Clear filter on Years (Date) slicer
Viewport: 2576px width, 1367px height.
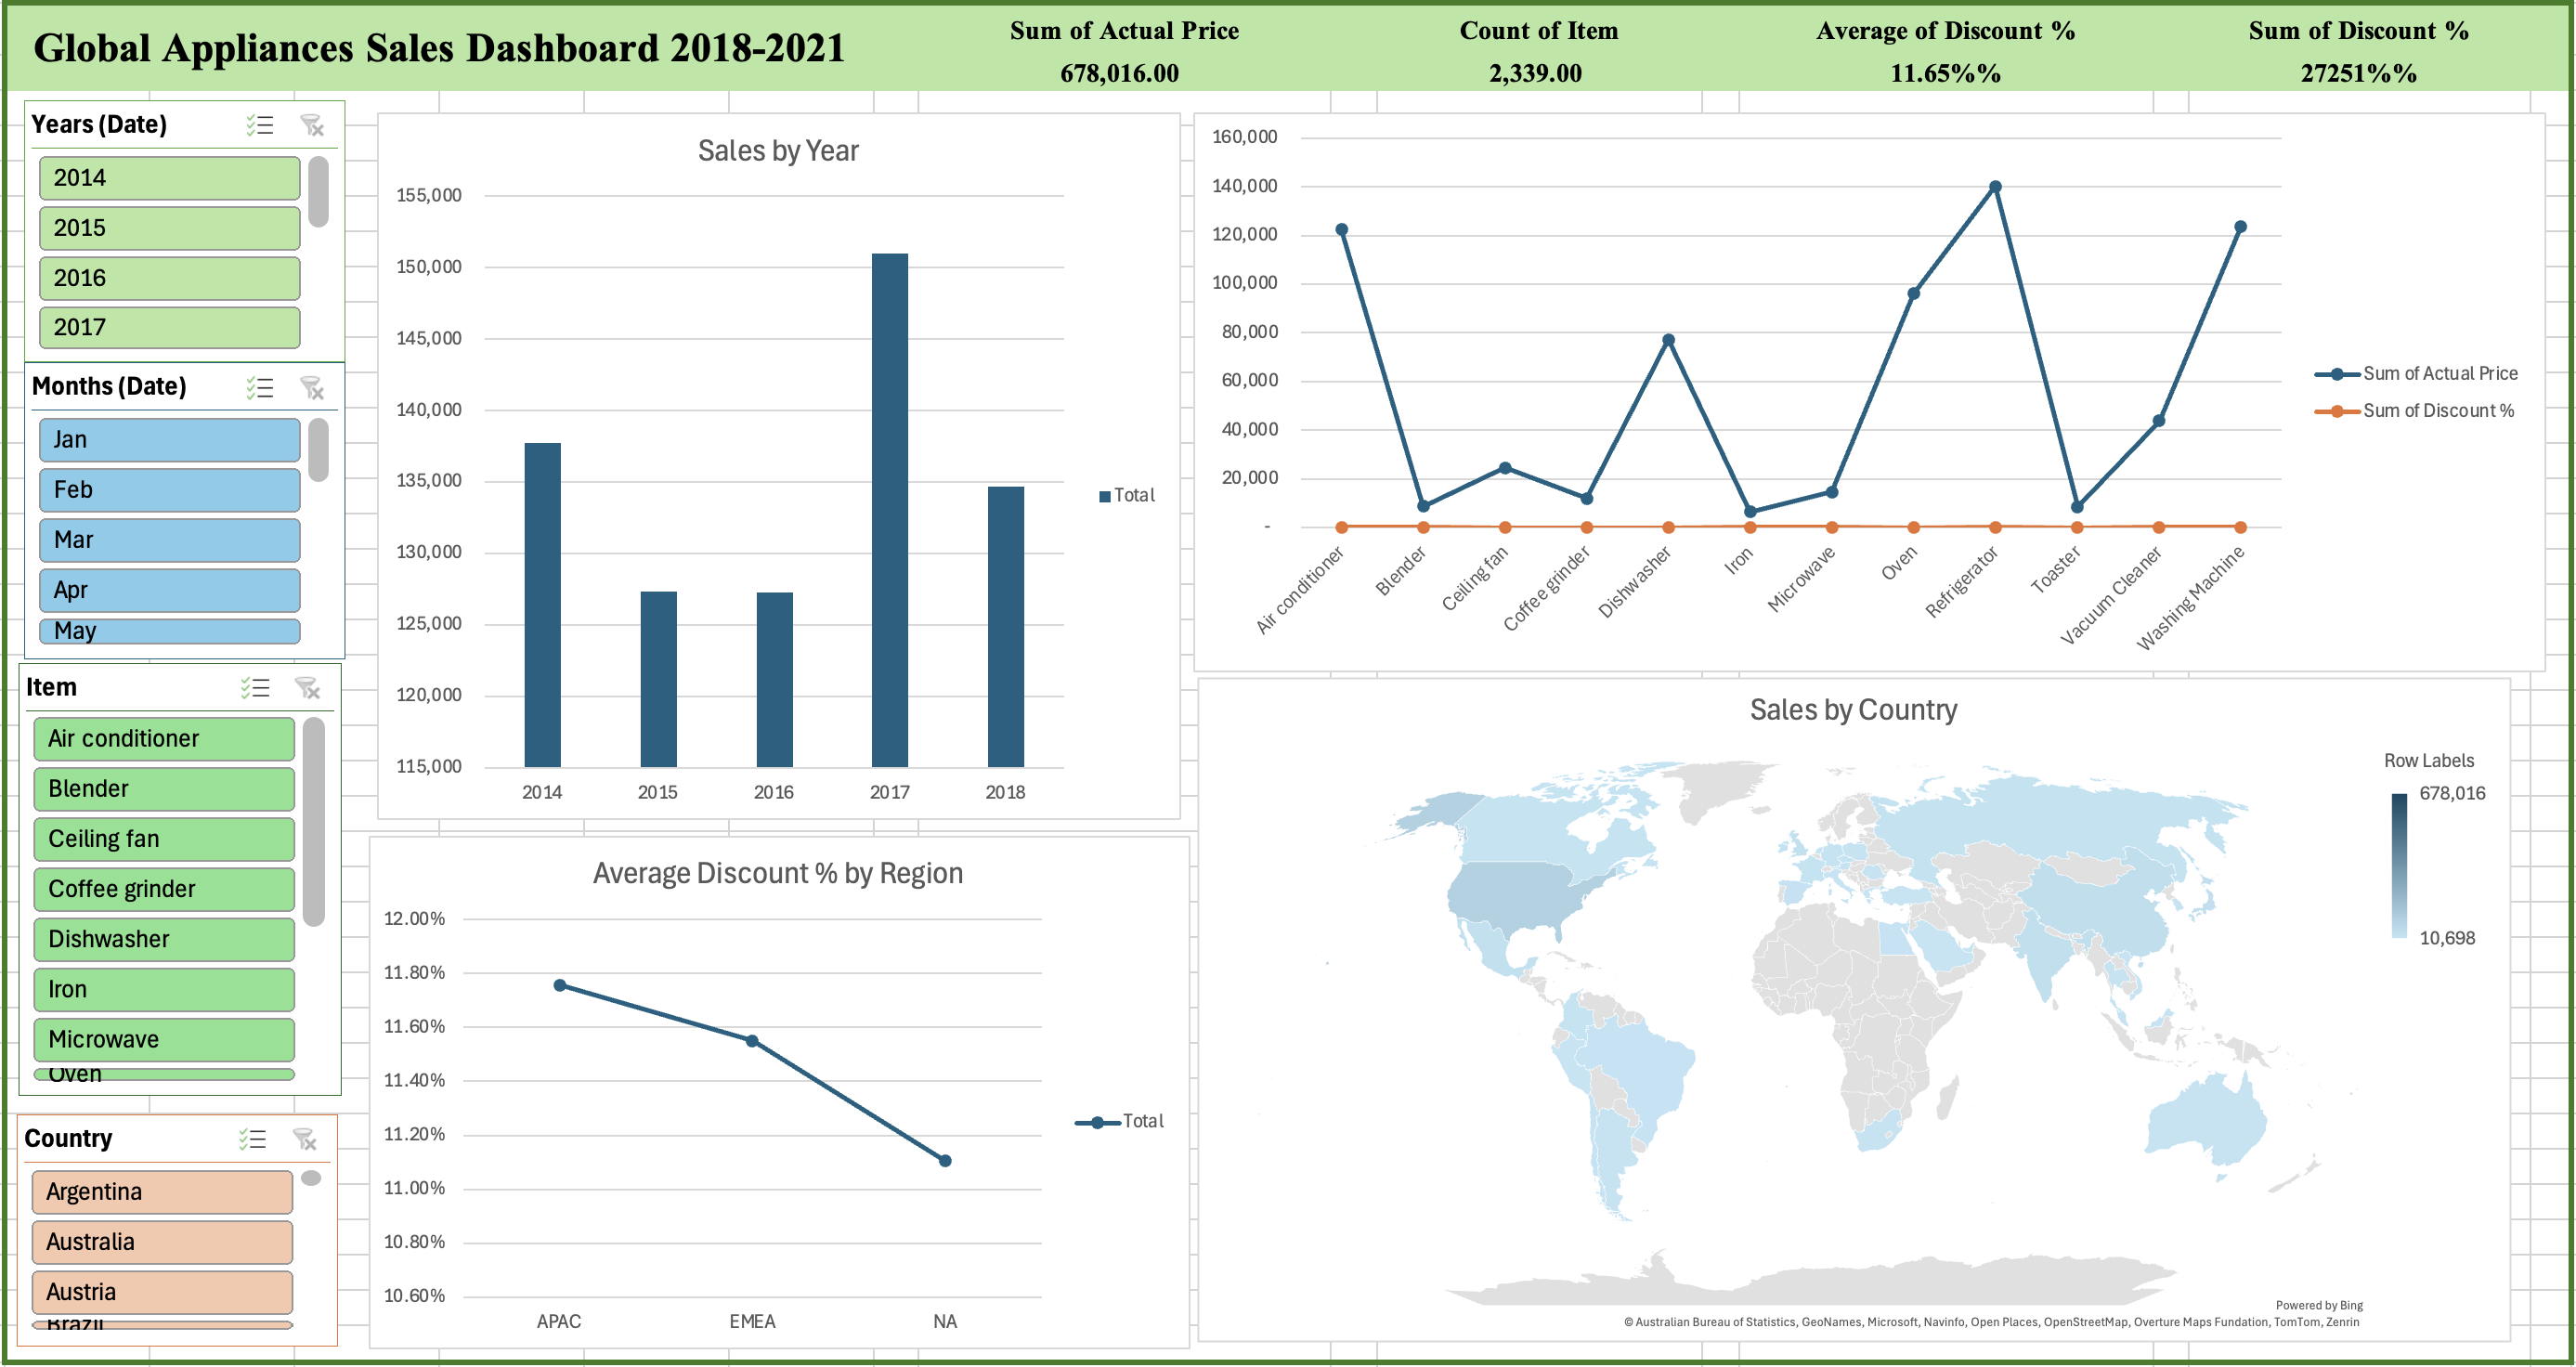pos(312,125)
